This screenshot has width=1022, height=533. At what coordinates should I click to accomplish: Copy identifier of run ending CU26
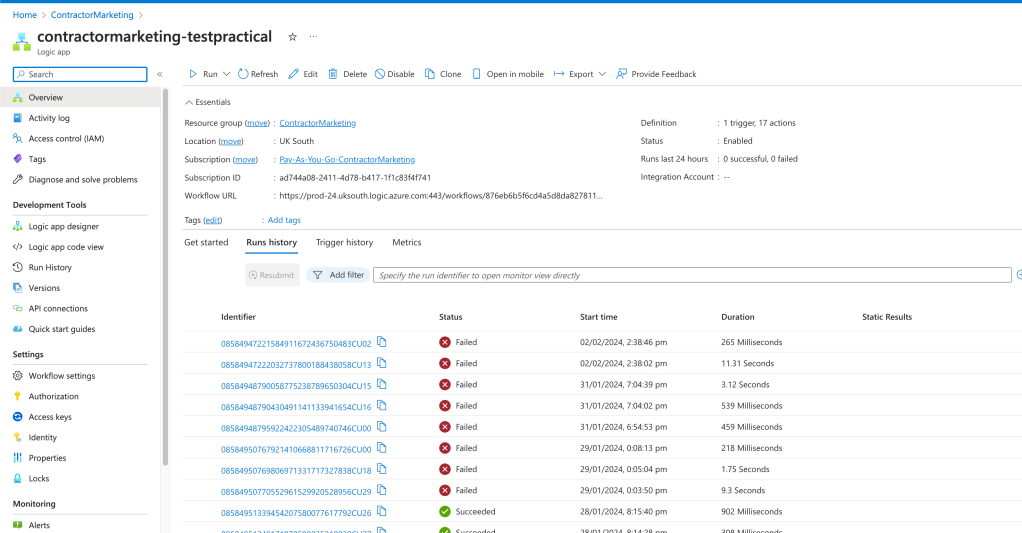click(382, 511)
